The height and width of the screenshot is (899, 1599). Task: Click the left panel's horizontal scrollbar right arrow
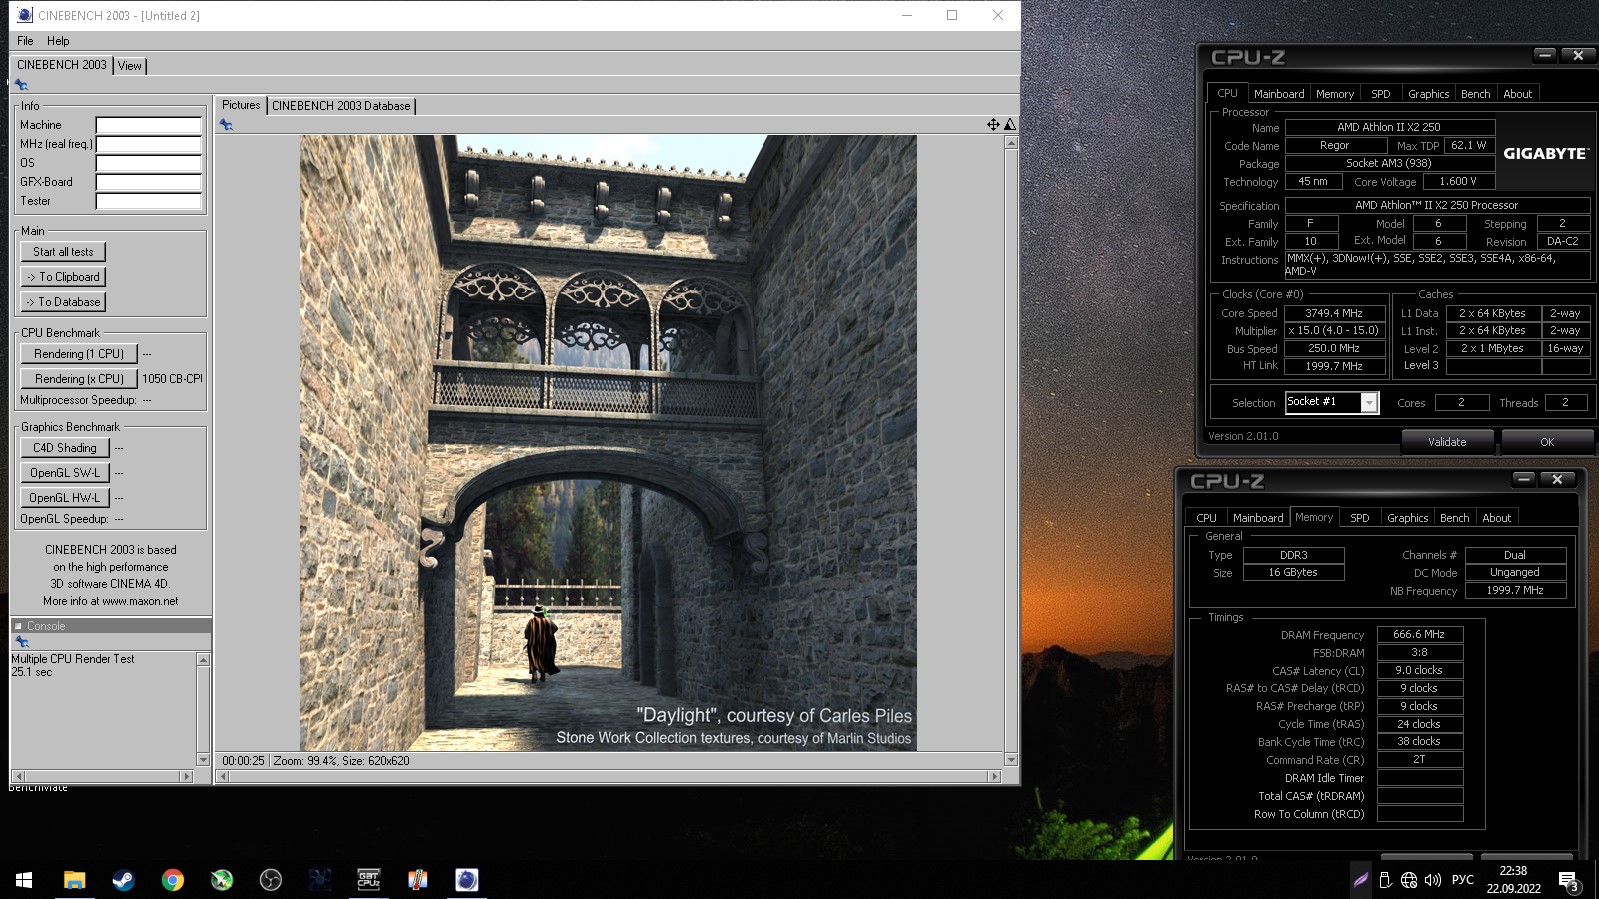click(186, 776)
